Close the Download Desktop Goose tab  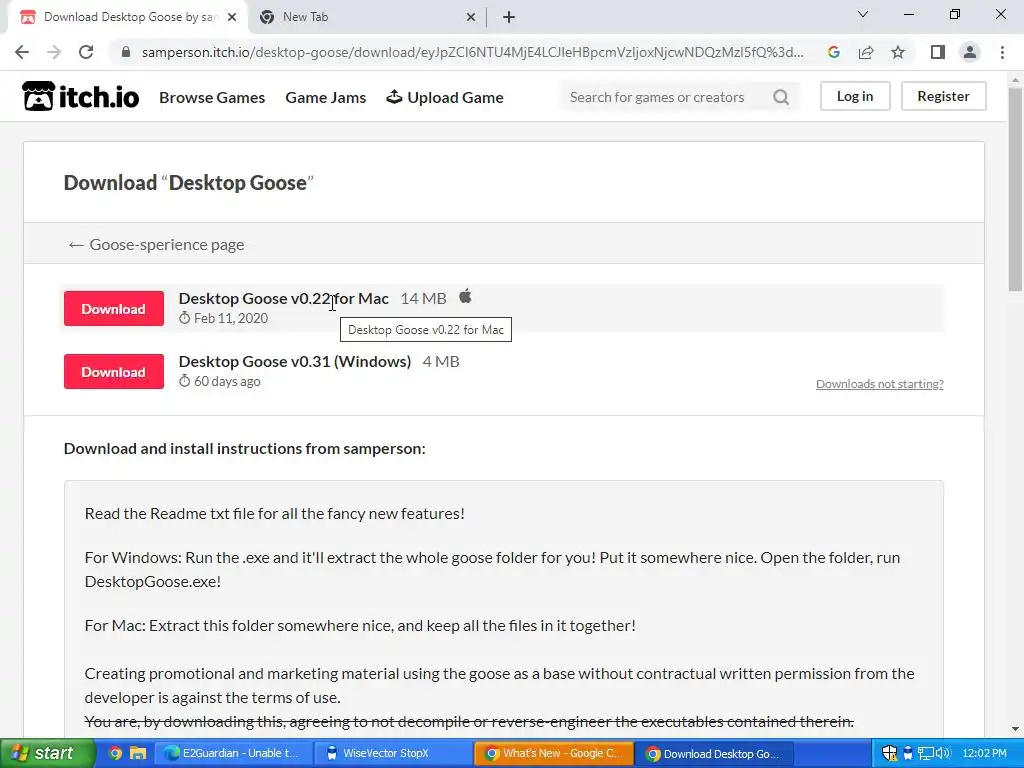pos(231,17)
